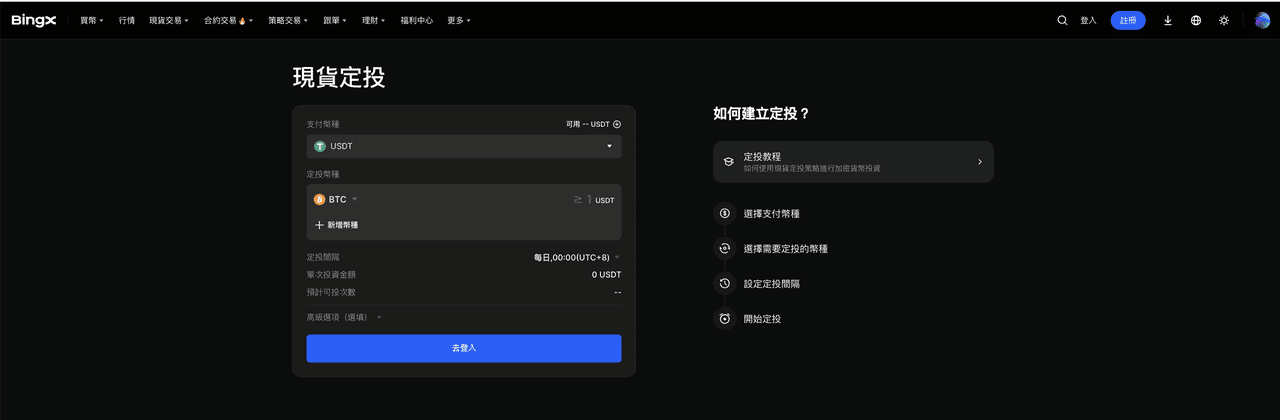Click 新增幣種 to add a coin
1280x420 pixels.
coord(337,225)
